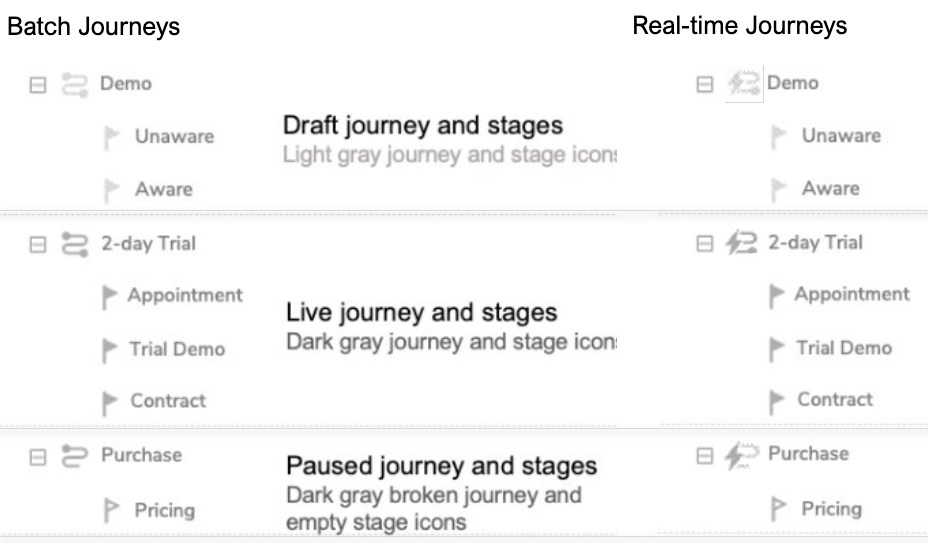928x543 pixels.
Task: Click flag icon beside real-time Contract stage
Action: [777, 401]
